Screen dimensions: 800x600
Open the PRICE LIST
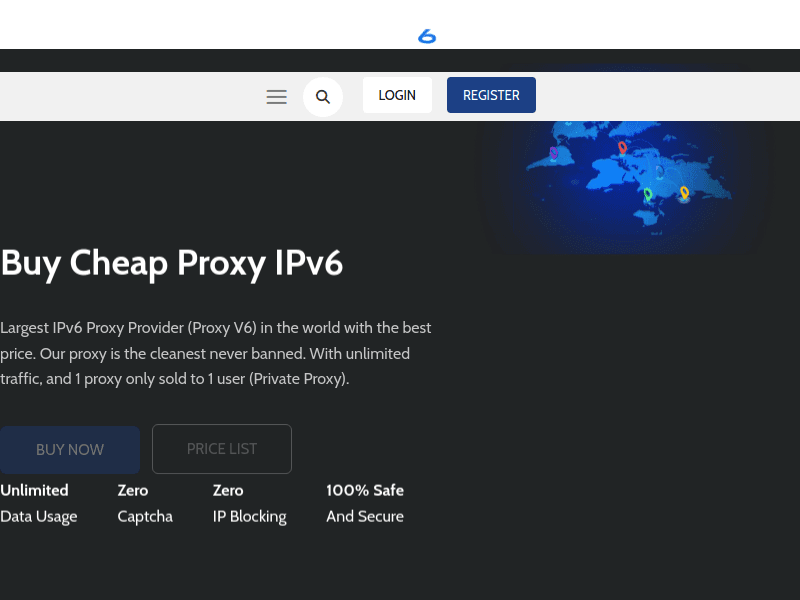point(221,449)
